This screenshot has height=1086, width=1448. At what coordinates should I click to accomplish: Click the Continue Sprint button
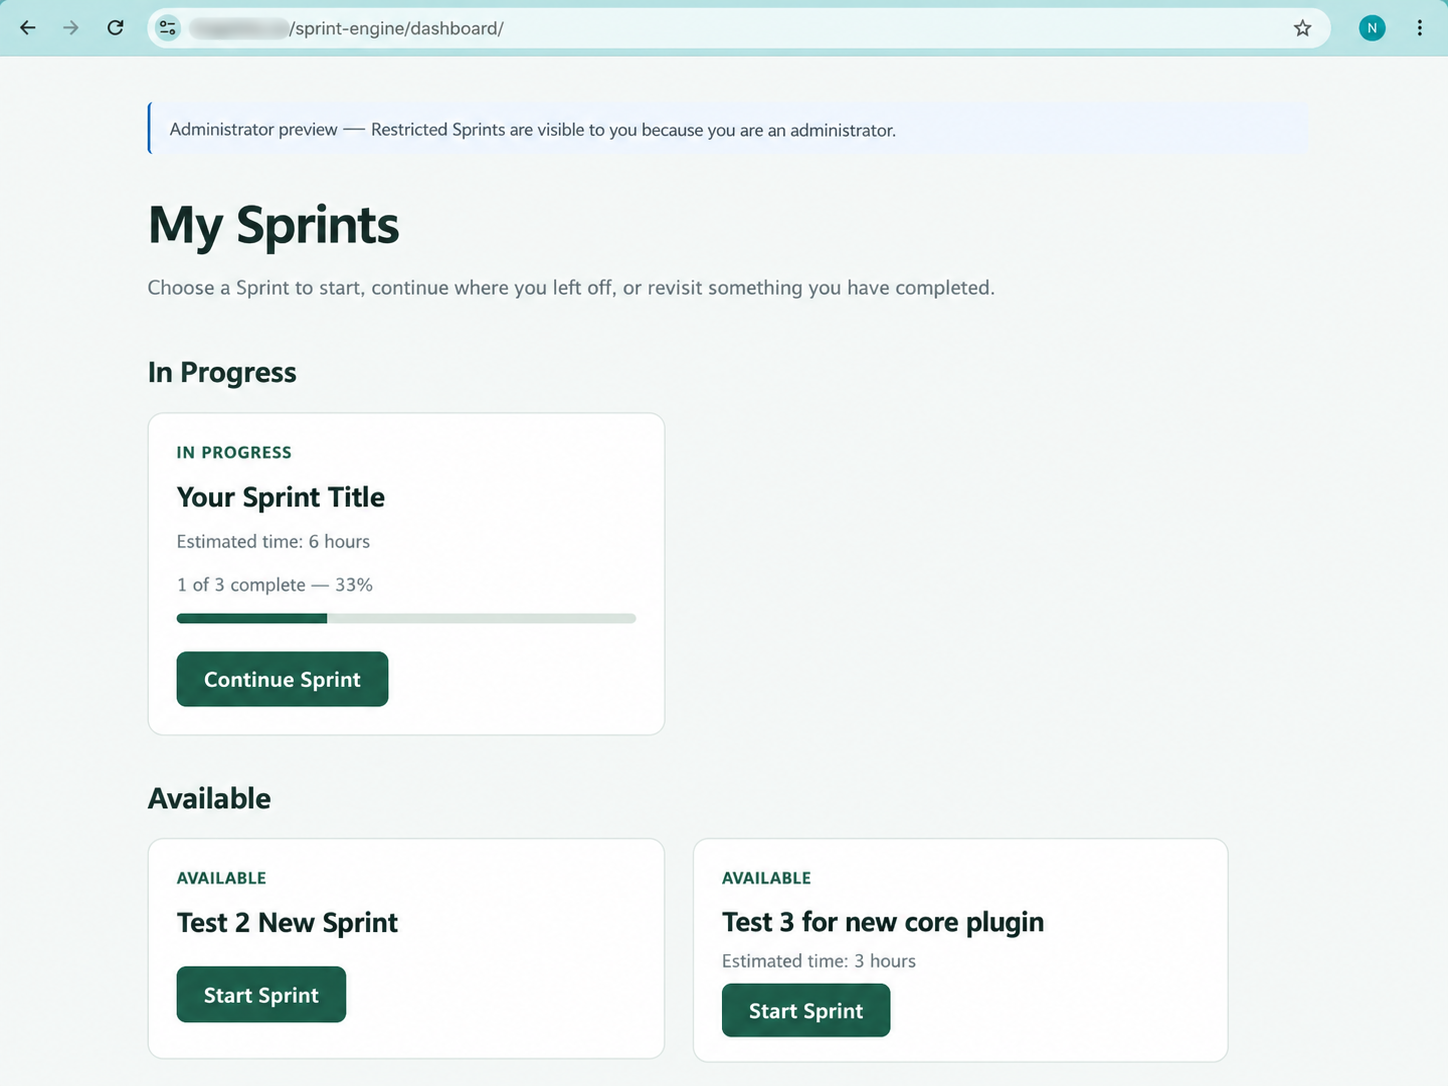click(282, 679)
